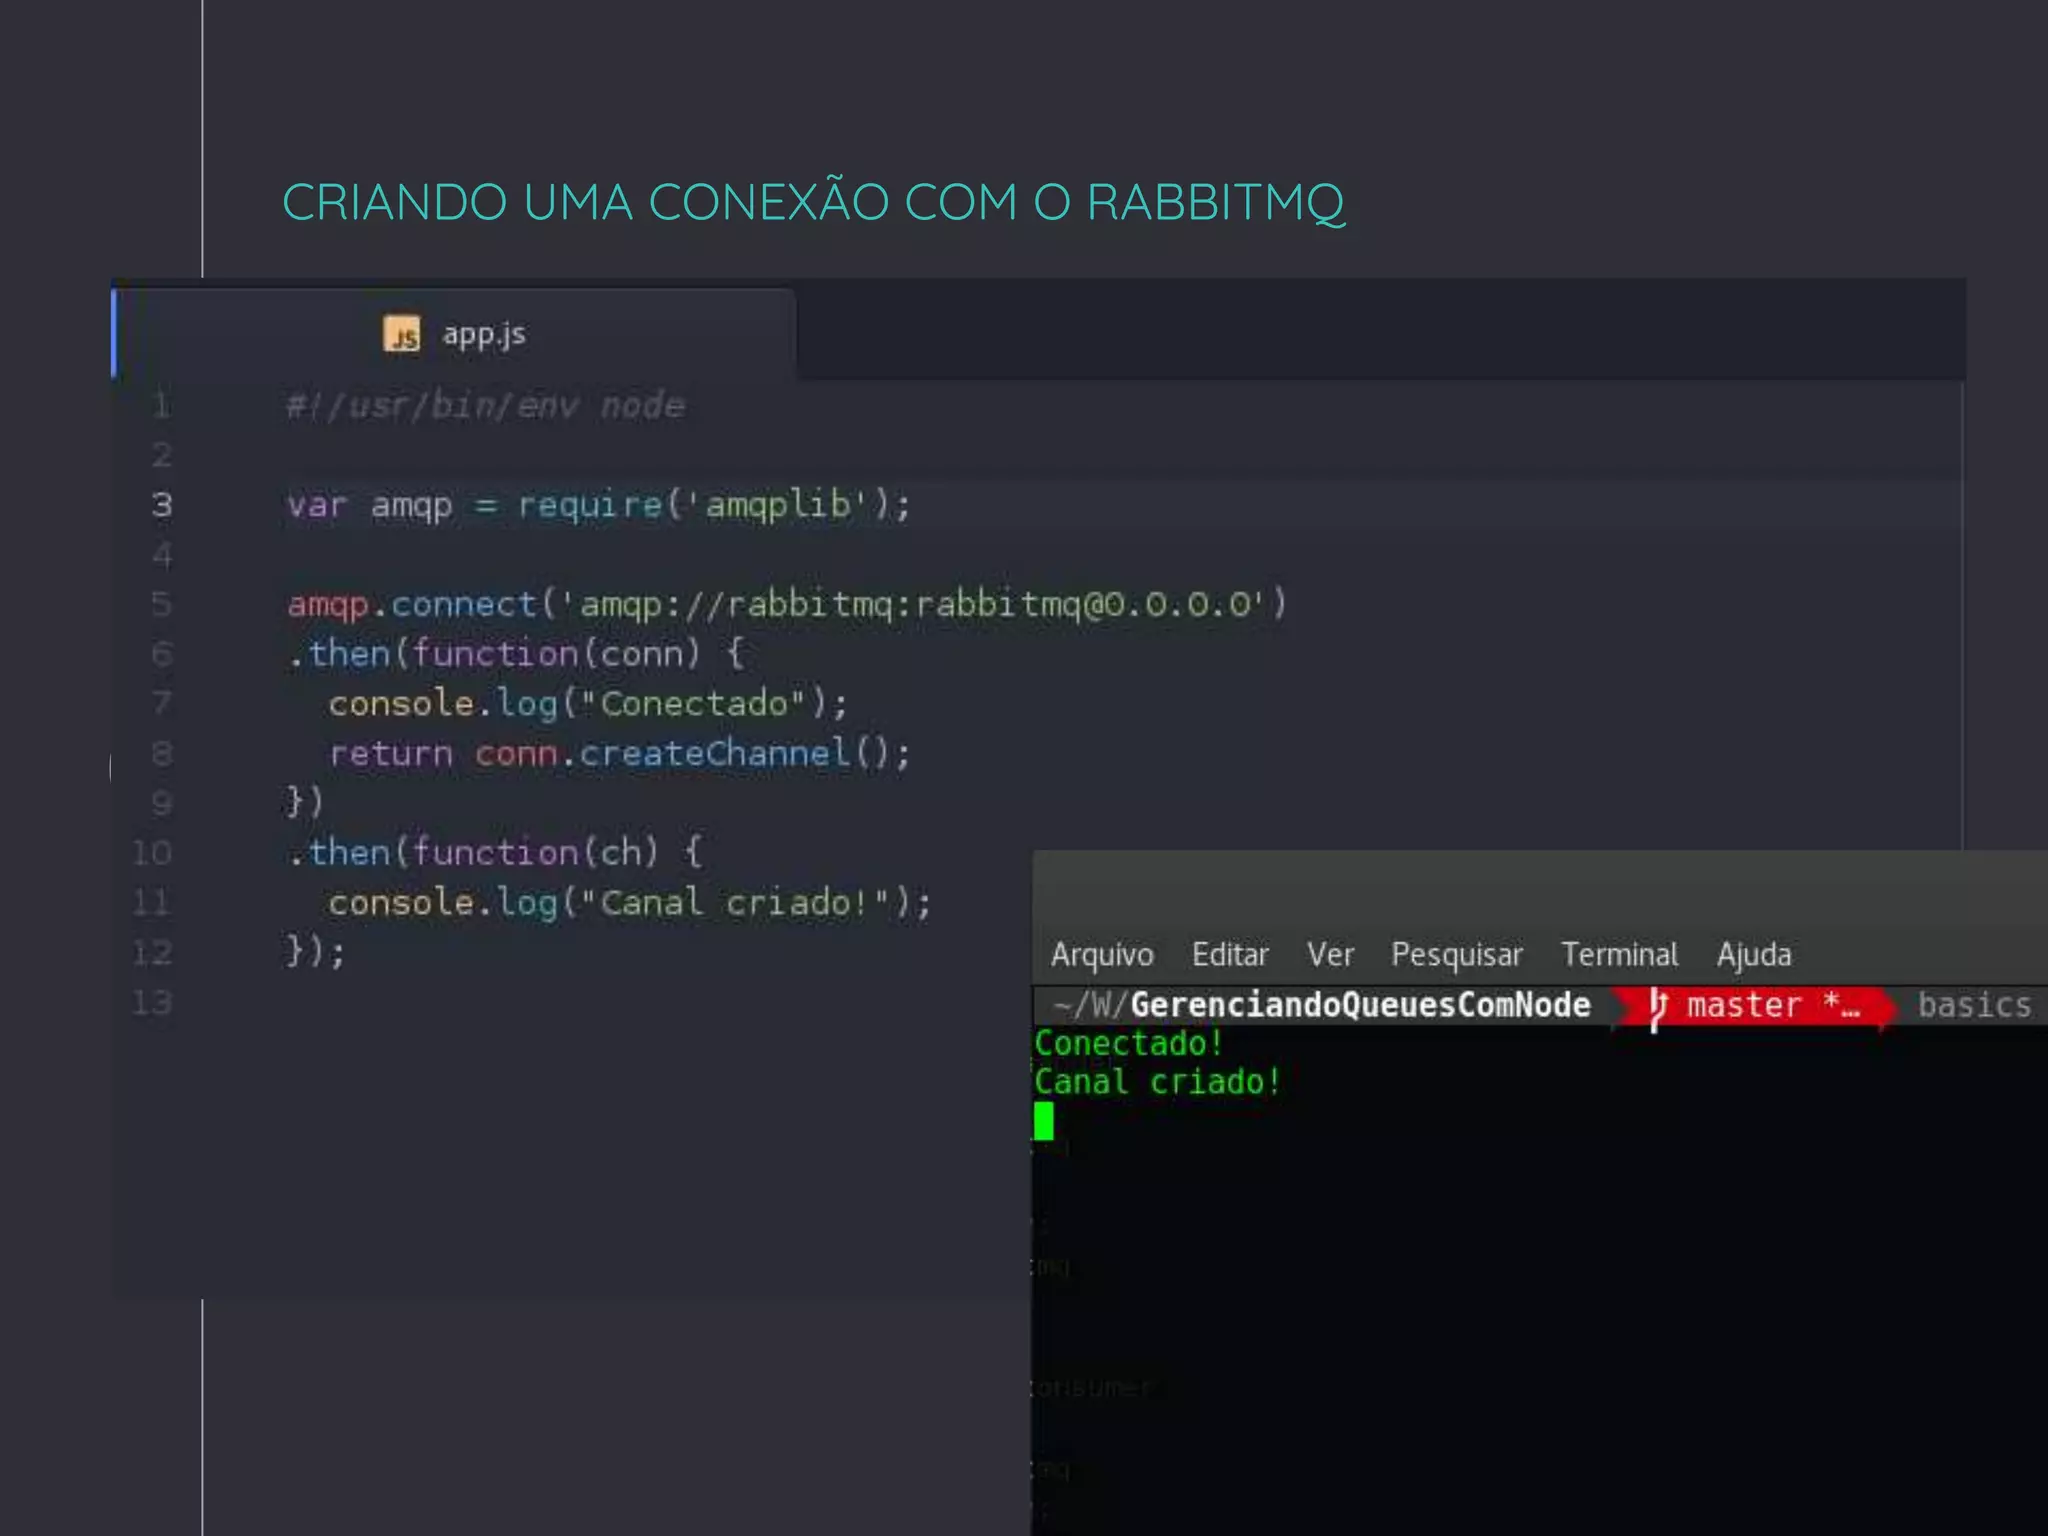The image size is (2048, 1536).
Task: Click line number 10 in the gutter
Action: pyautogui.click(x=152, y=853)
